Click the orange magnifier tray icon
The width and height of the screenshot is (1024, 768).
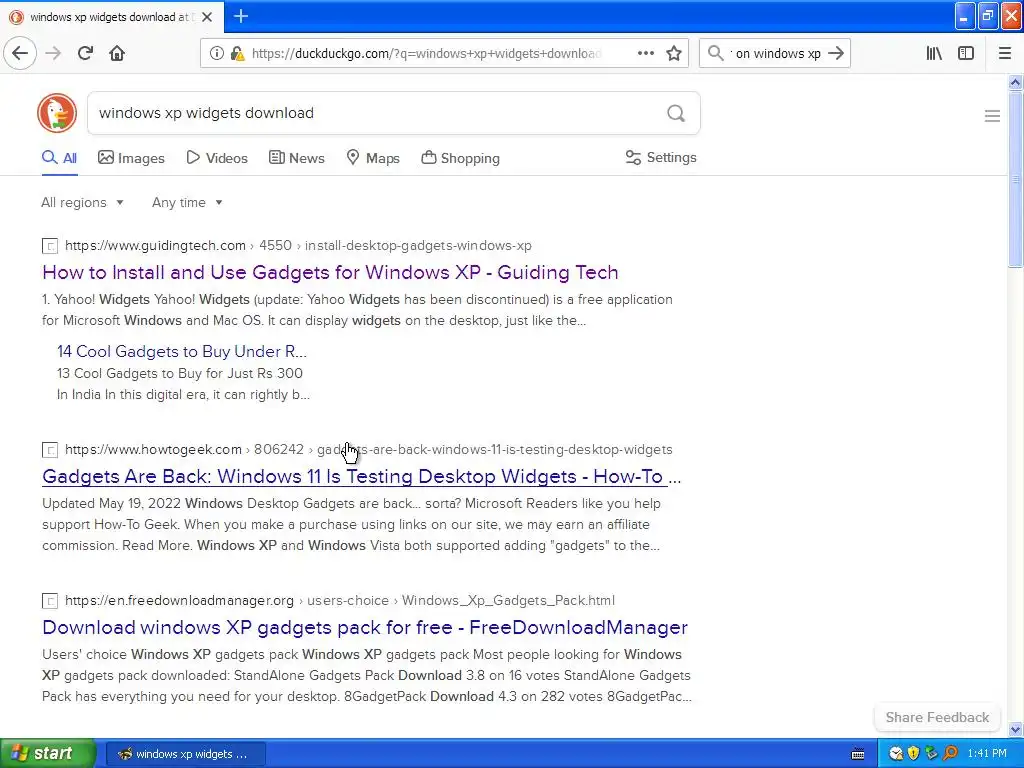(x=951, y=754)
